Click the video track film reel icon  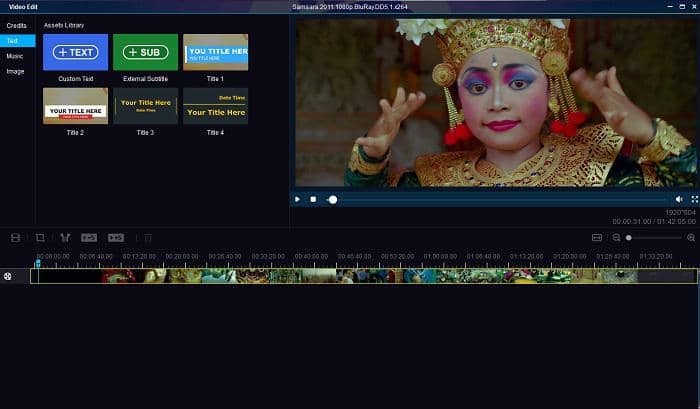8,276
